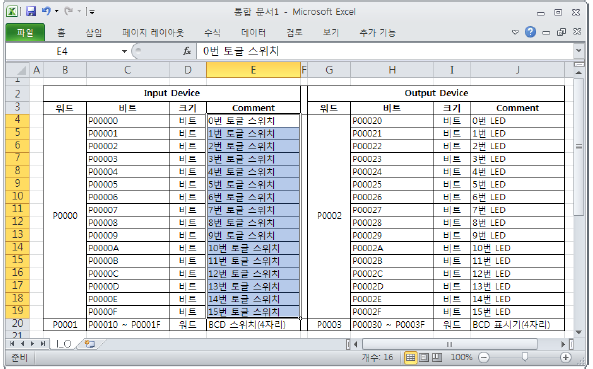Go to next sheet navigation arrow

click(33, 344)
